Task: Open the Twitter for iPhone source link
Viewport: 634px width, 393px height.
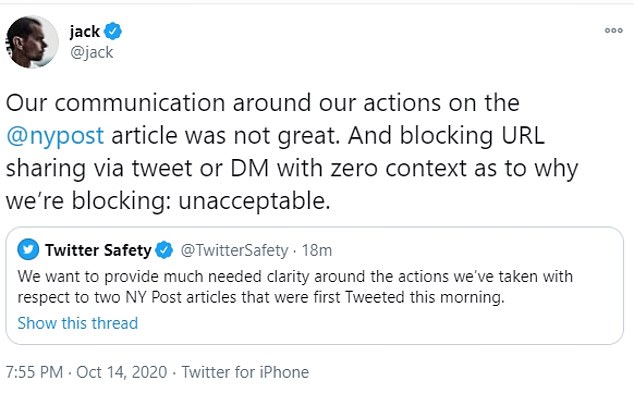Action: pyautogui.click(x=245, y=372)
